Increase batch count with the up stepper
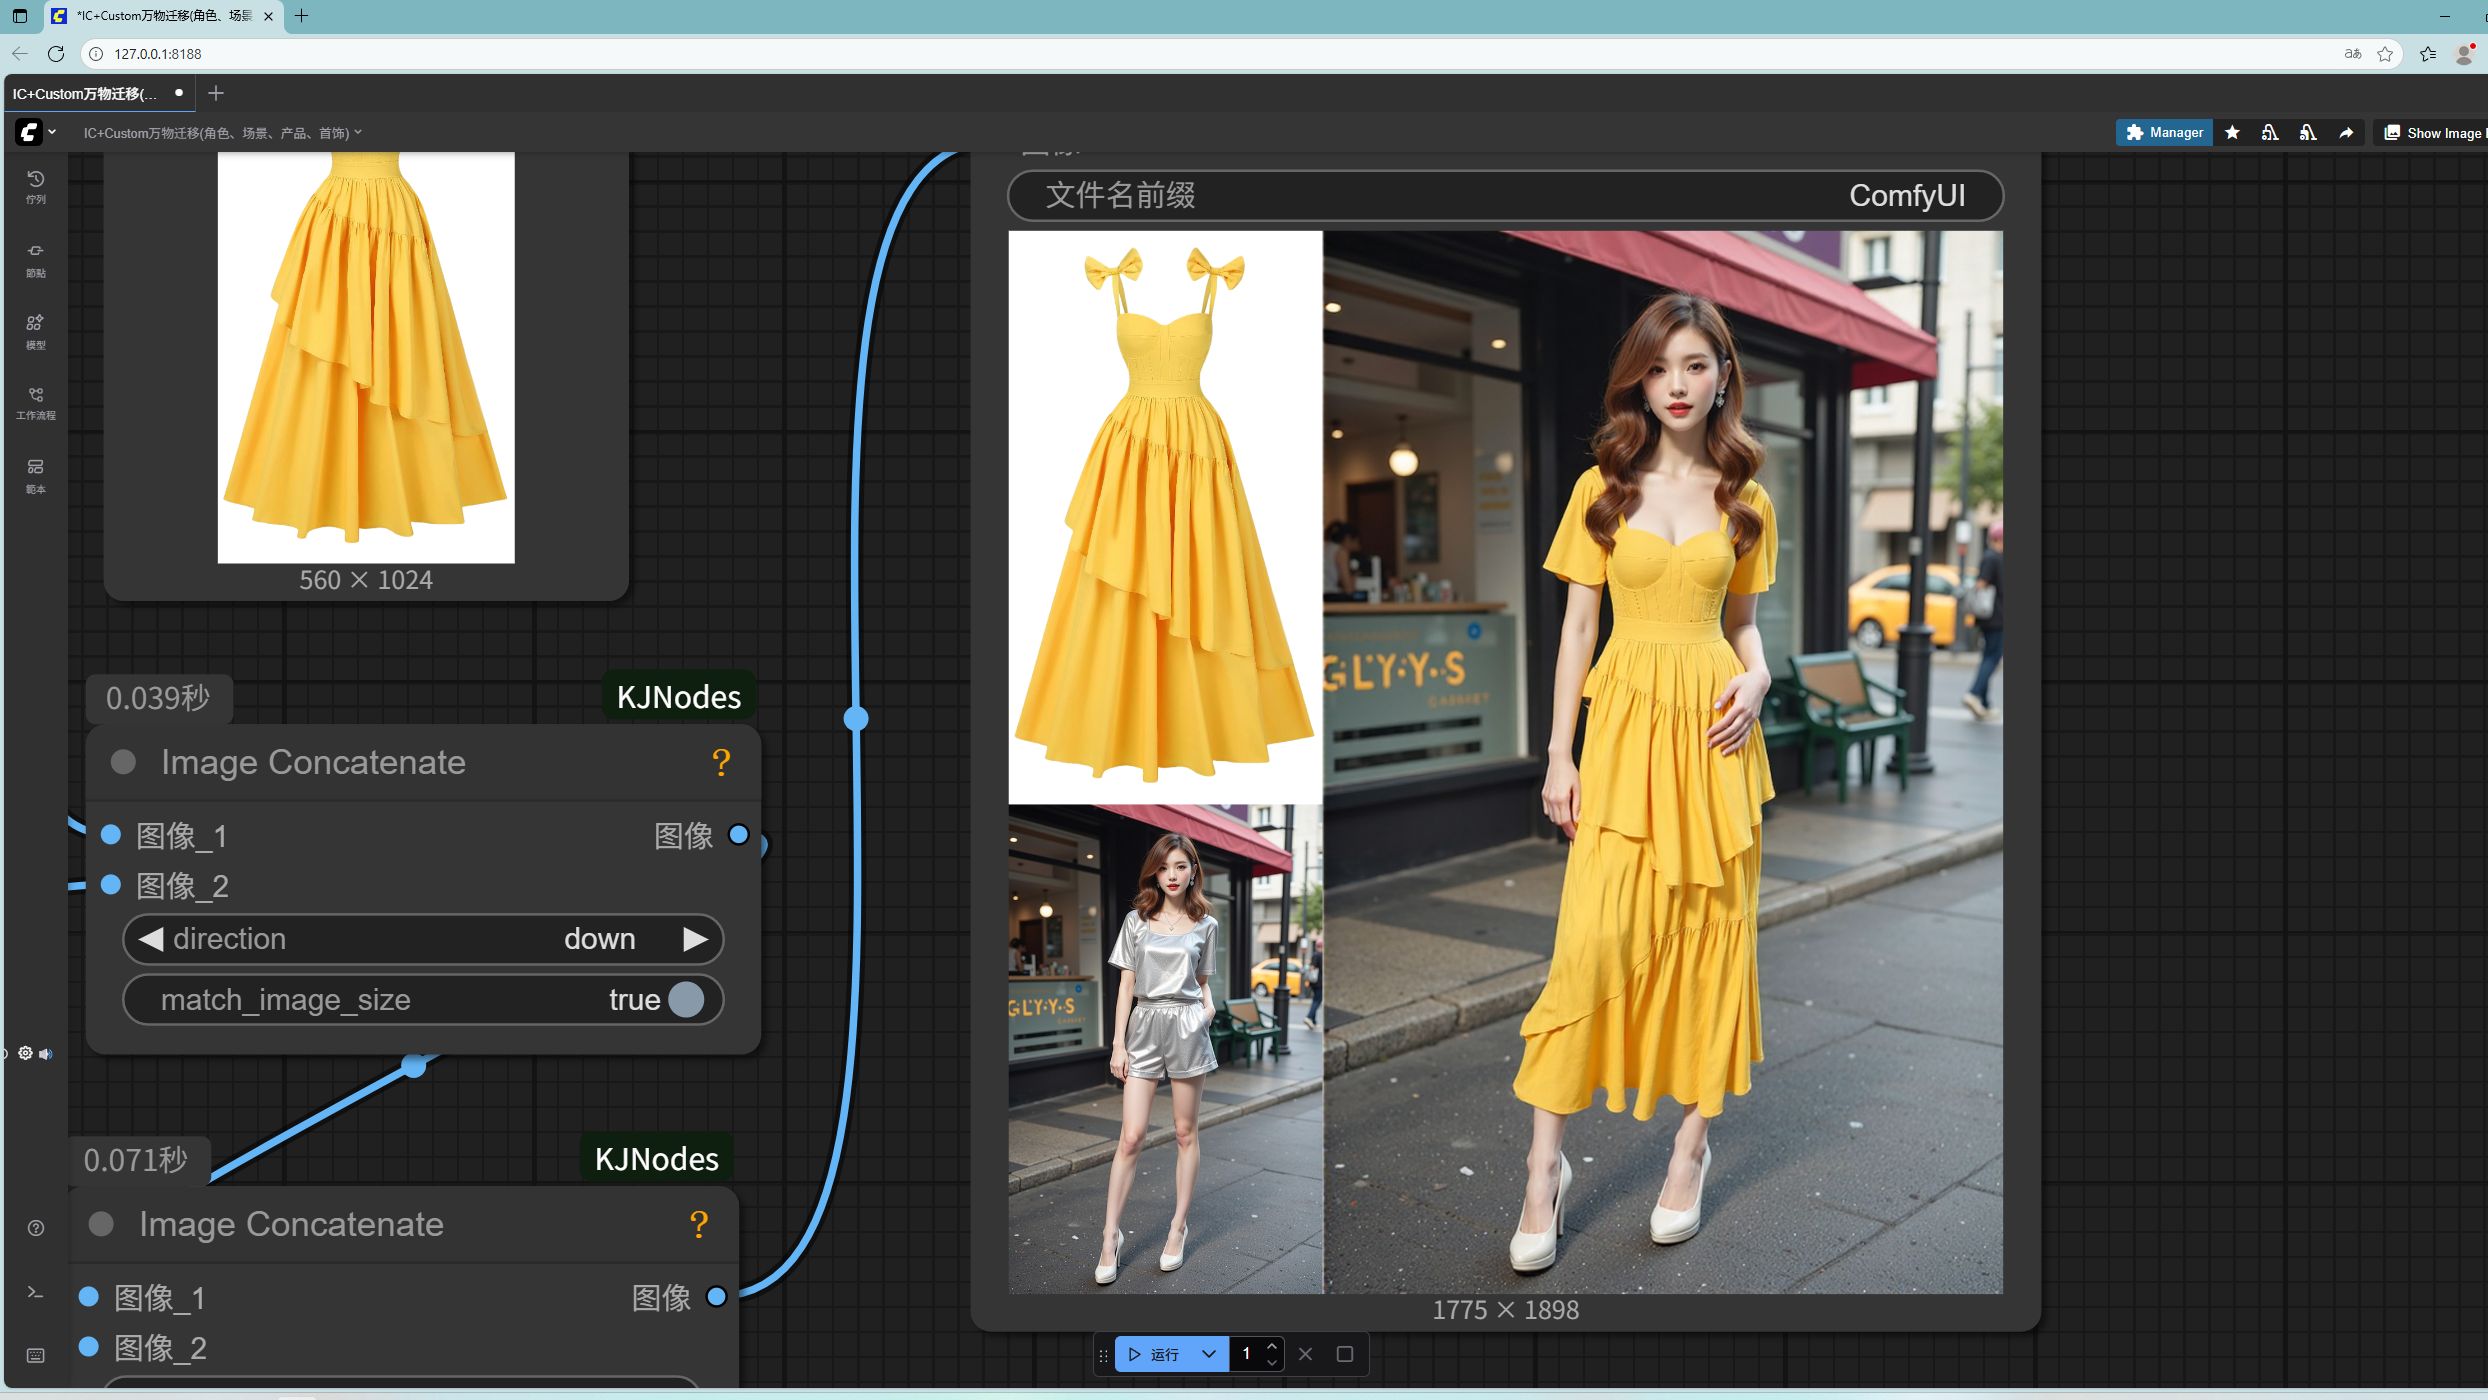Screen dimensions: 2488x1400 click(x=1272, y=1346)
